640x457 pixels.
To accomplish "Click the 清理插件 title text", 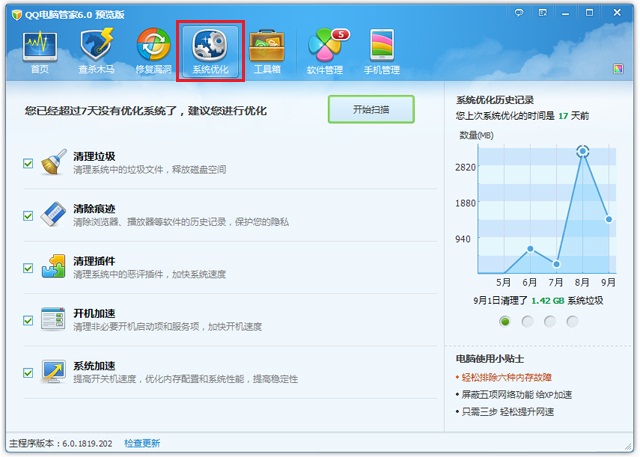I will pos(94,261).
